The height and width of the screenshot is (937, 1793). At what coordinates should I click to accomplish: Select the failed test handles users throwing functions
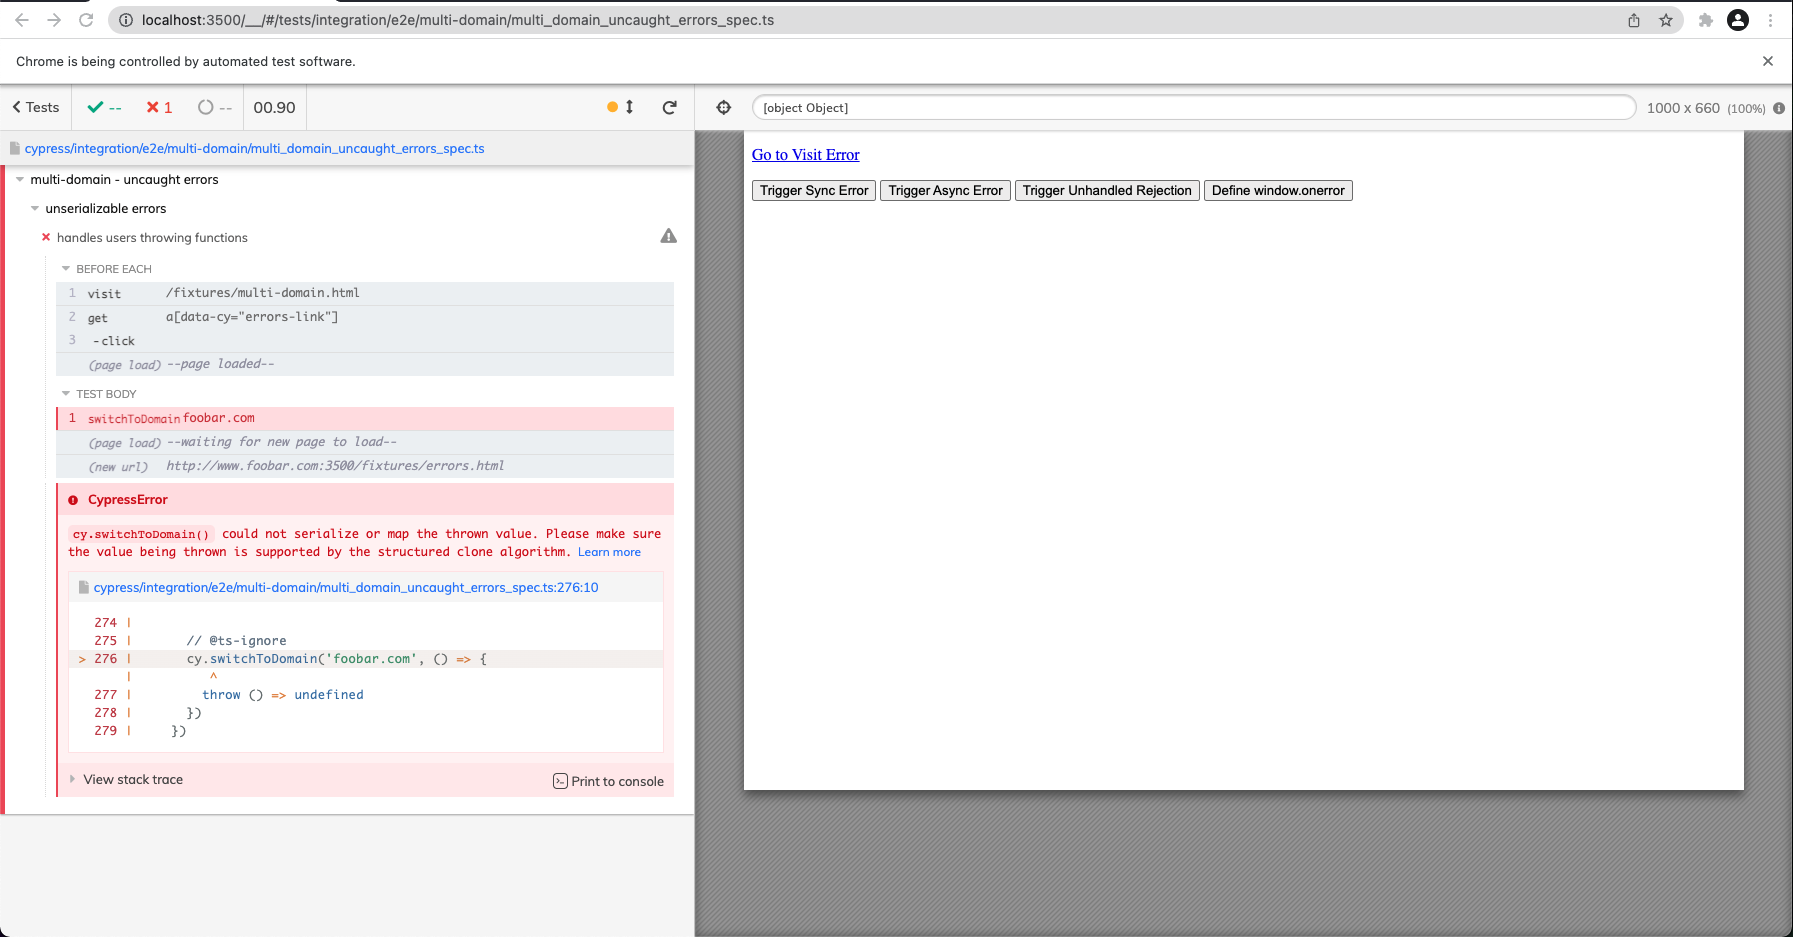[152, 238]
